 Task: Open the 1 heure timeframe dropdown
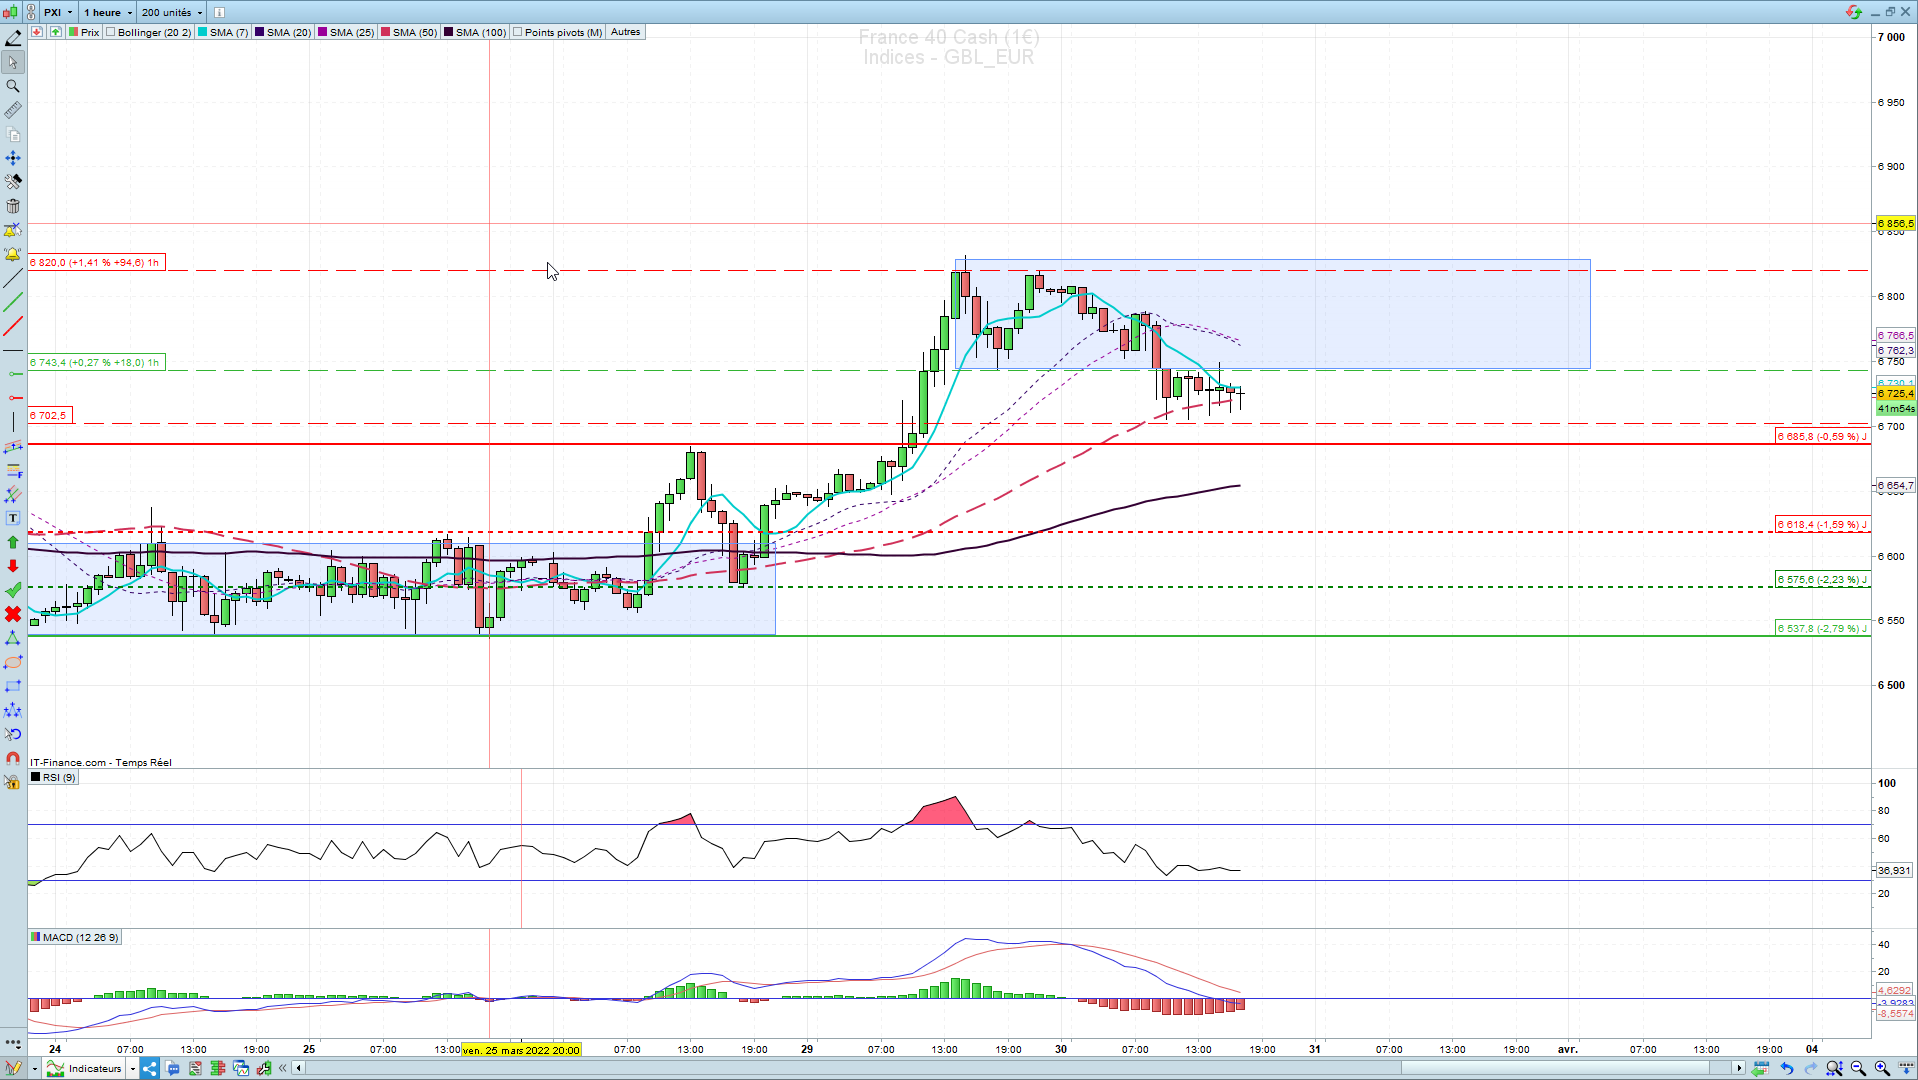coord(107,12)
